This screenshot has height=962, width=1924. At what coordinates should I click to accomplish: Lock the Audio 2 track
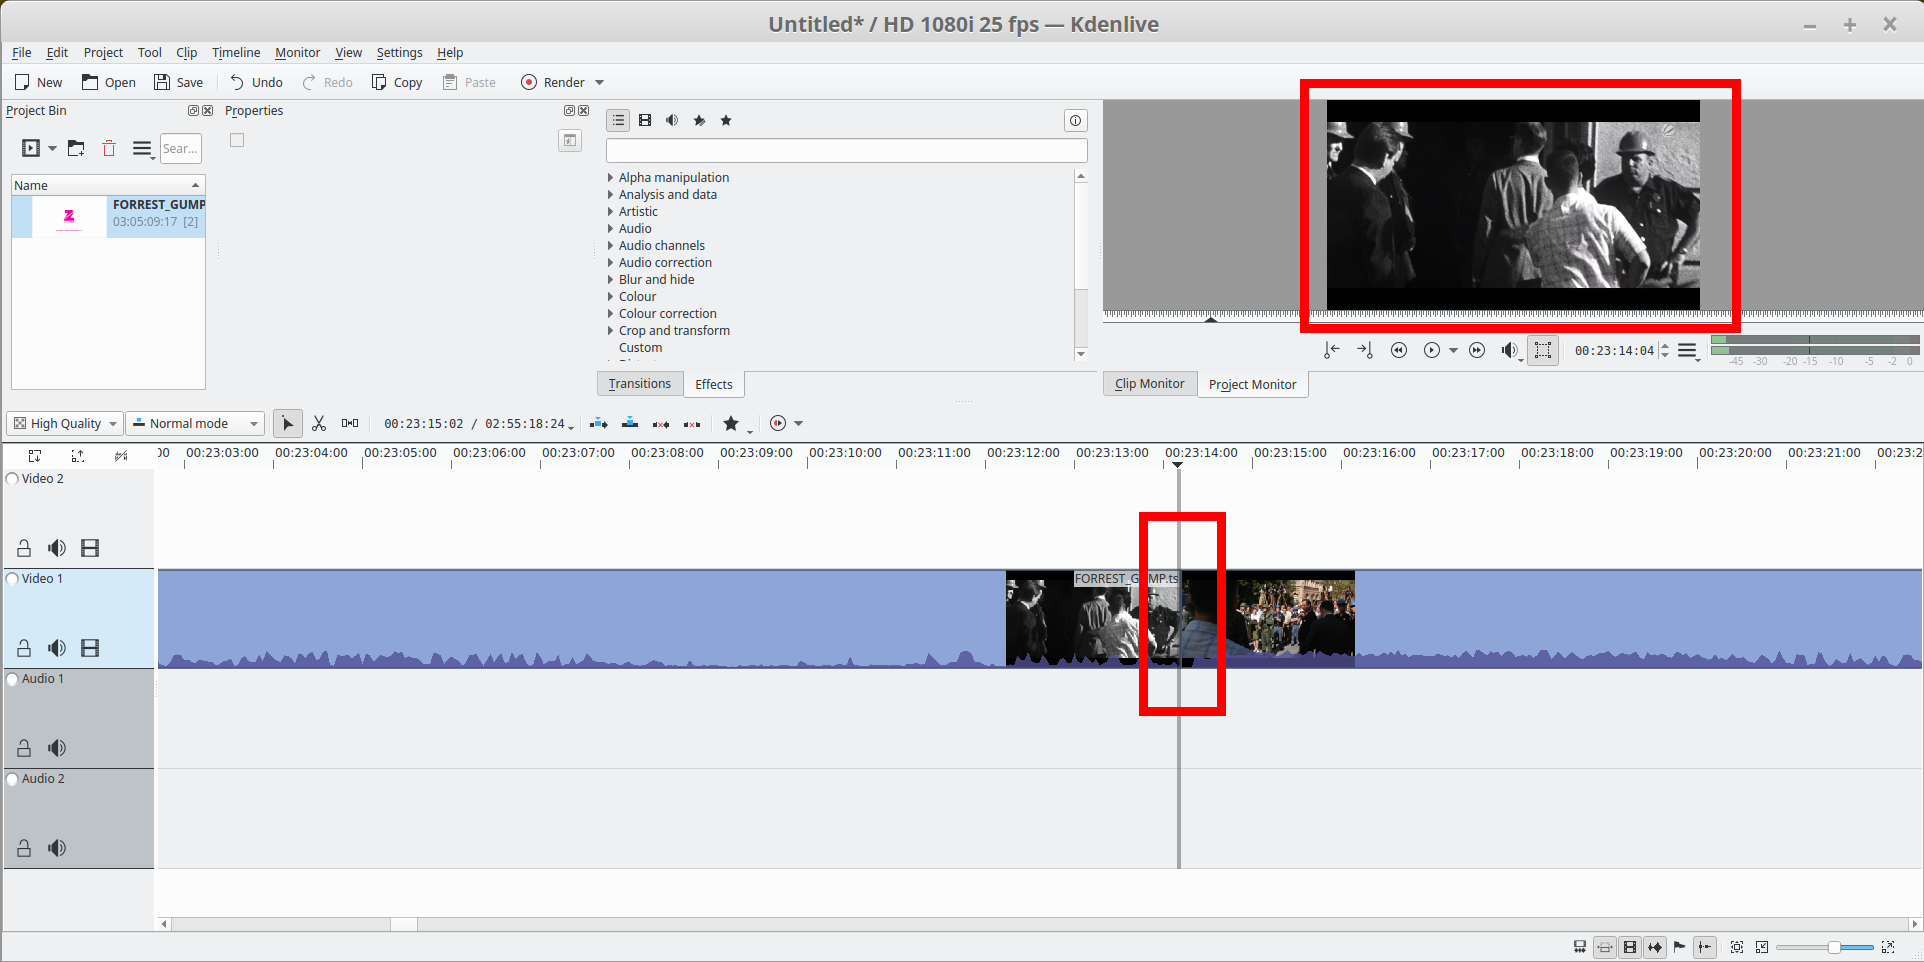[24, 848]
